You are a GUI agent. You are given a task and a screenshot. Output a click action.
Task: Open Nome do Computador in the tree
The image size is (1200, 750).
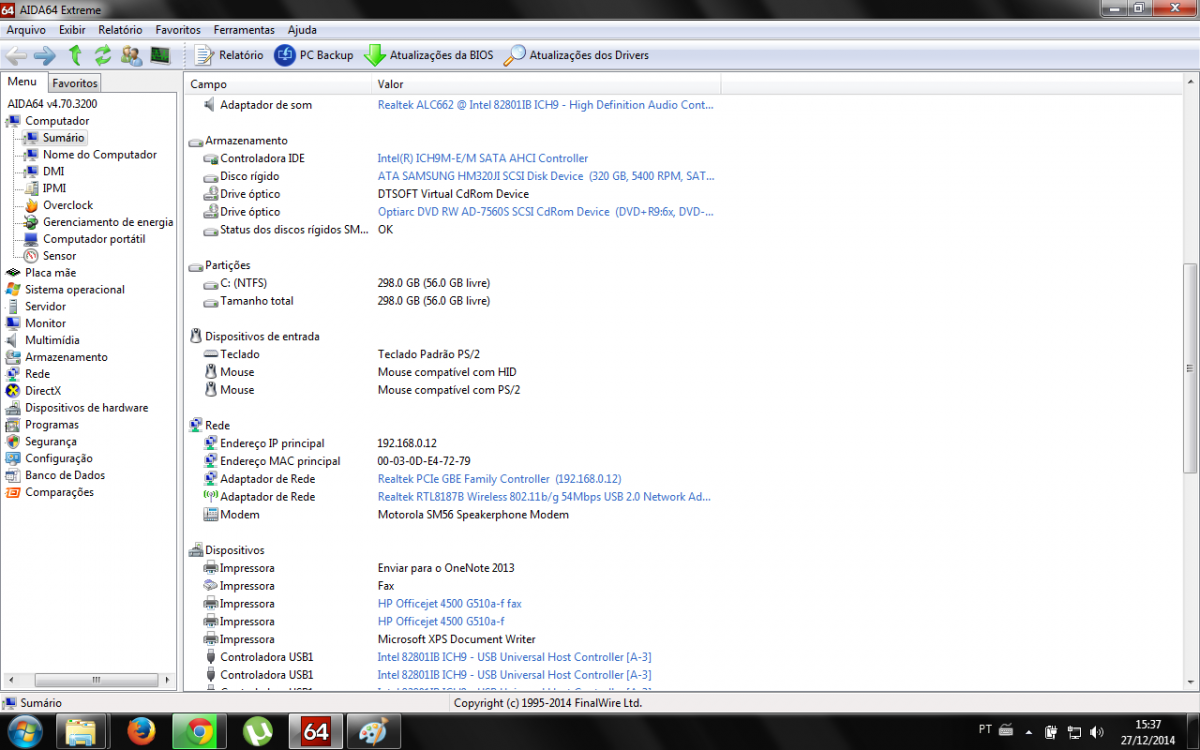(99, 155)
